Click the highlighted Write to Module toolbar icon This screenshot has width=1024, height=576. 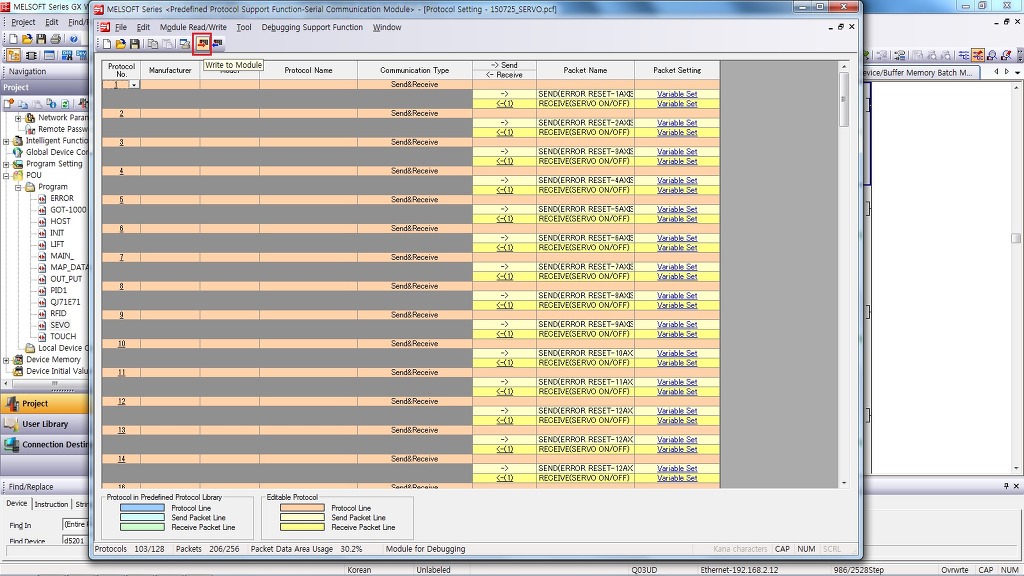coord(202,44)
